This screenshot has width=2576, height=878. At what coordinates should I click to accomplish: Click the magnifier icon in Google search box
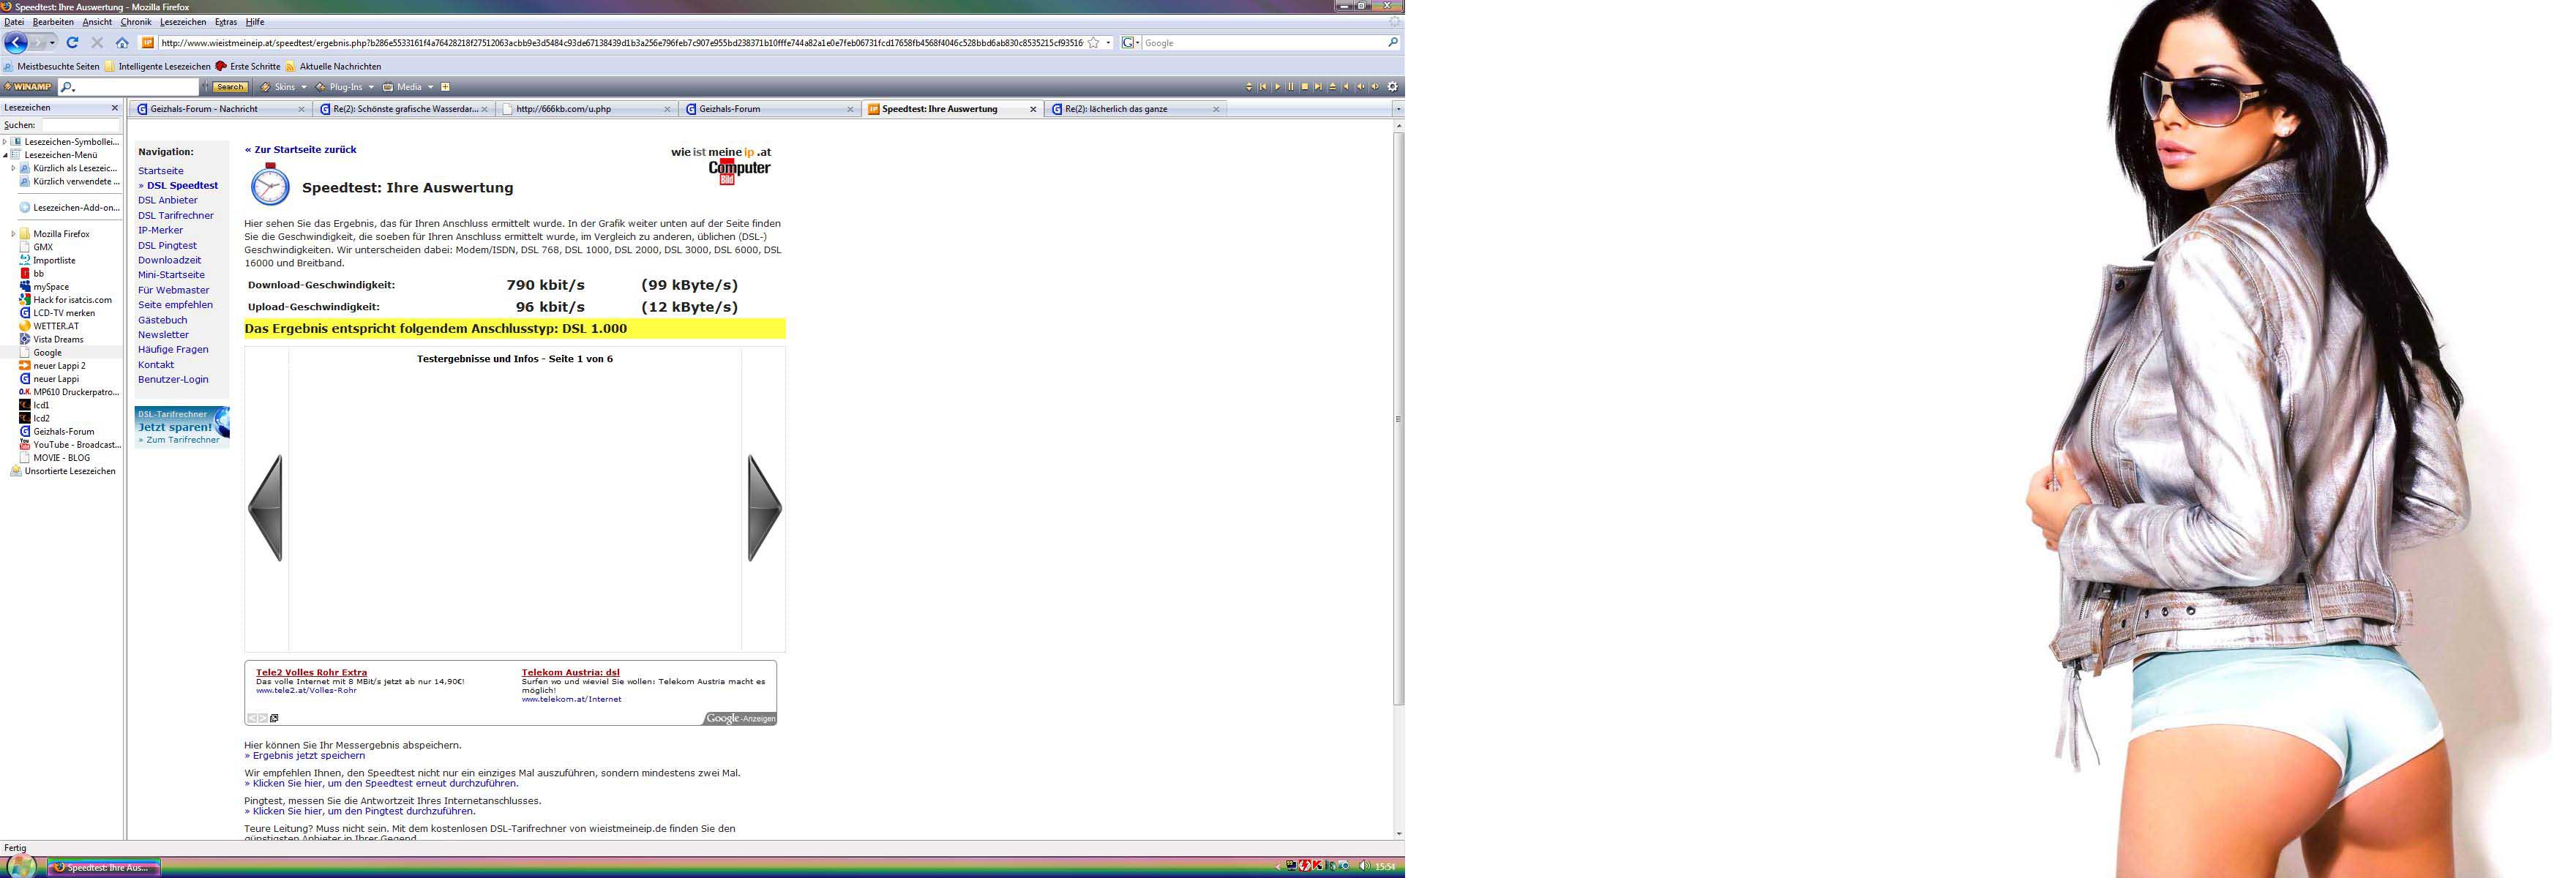1392,42
